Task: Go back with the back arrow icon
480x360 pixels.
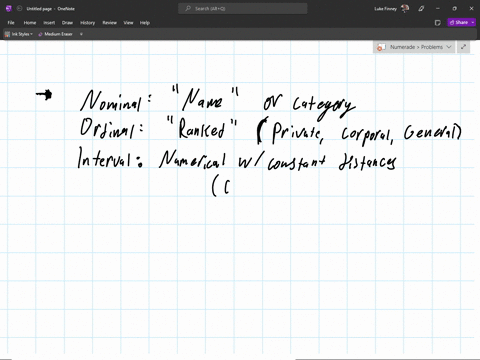Action: (19, 9)
